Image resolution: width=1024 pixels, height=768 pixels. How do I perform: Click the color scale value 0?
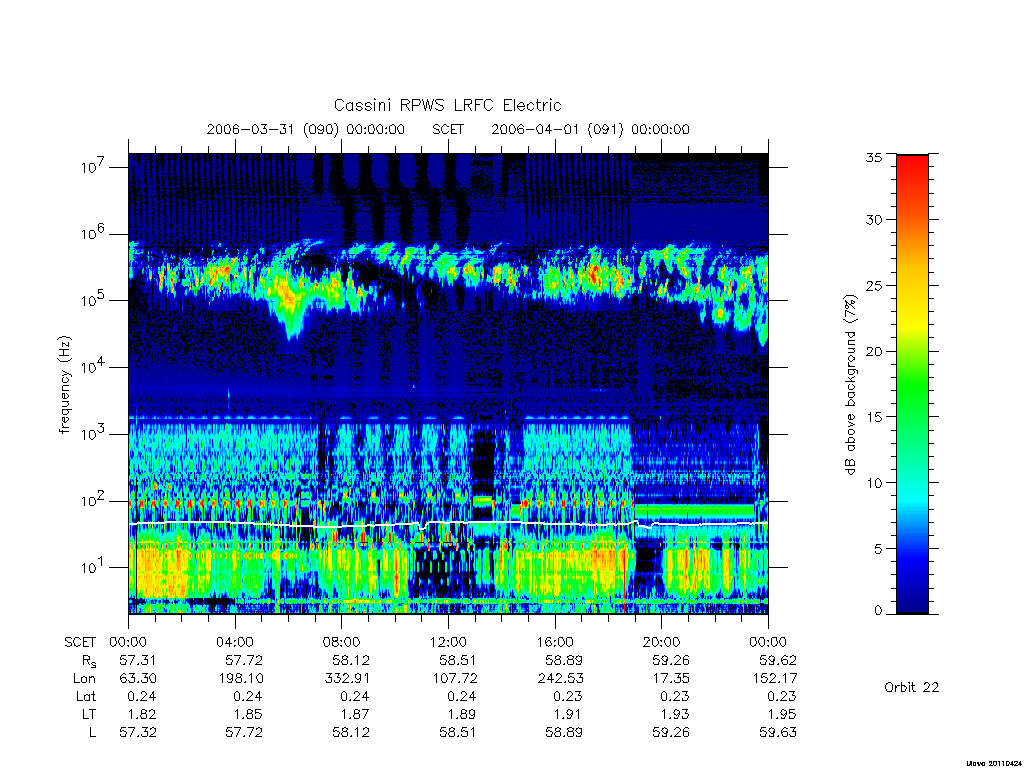pyautogui.click(x=878, y=611)
